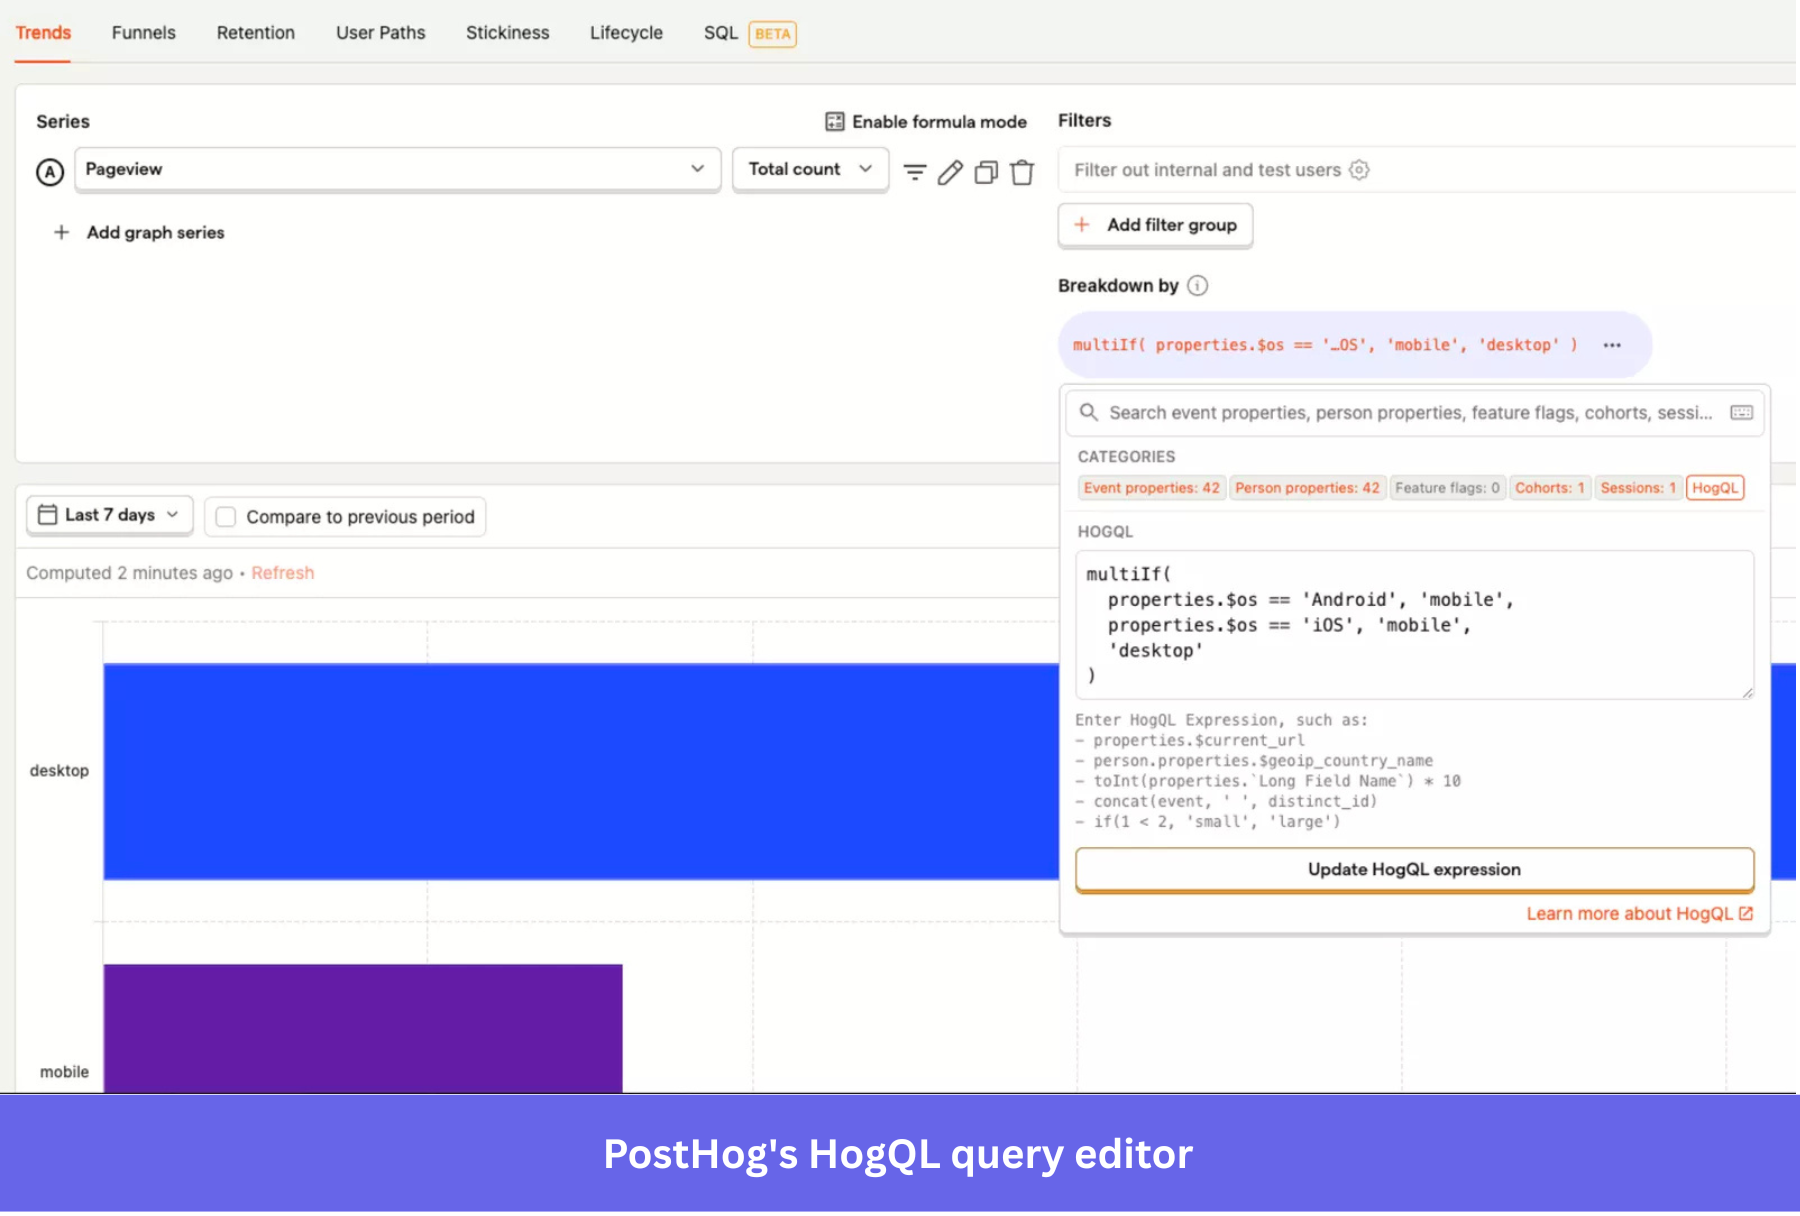Click the BETA badge next to SQL
The height and width of the screenshot is (1216, 1800).
[773, 34]
